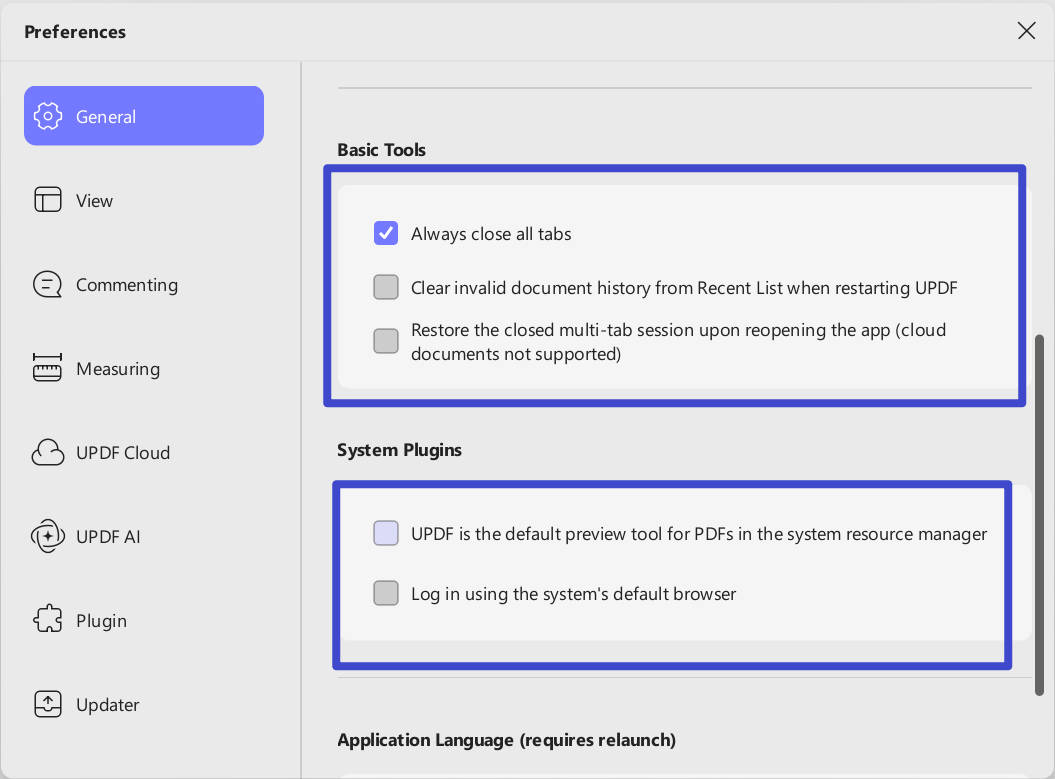Click the UPDF AI icon
The width and height of the screenshot is (1055, 779).
point(48,537)
